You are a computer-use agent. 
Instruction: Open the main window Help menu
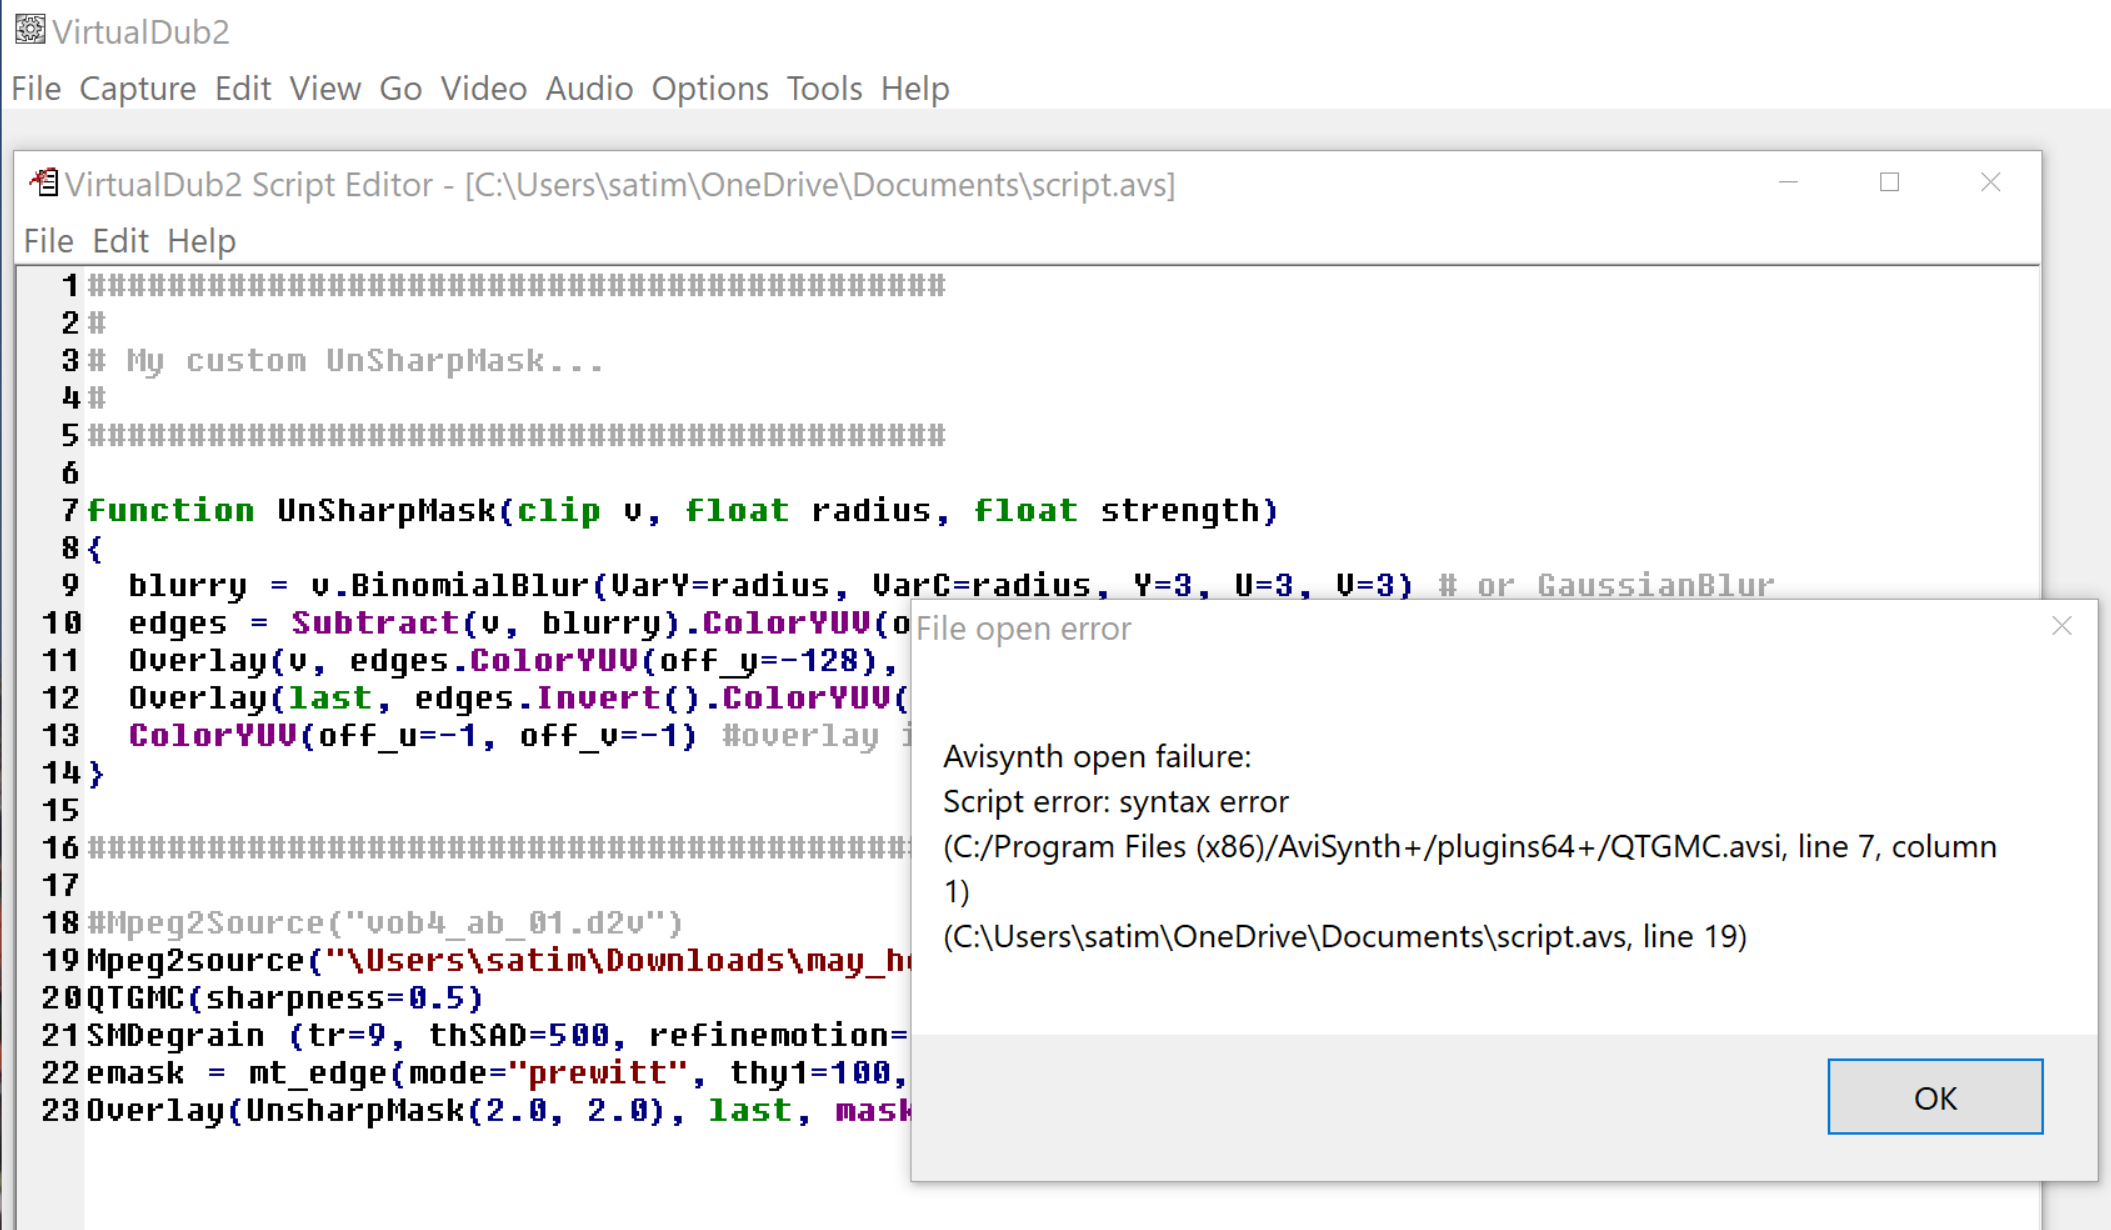click(x=915, y=89)
